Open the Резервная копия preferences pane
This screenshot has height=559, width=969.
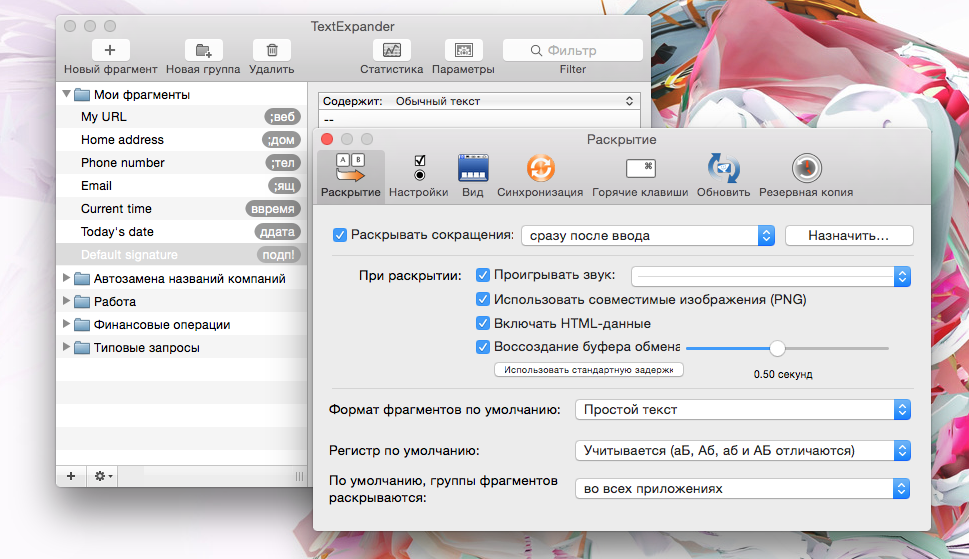806,168
